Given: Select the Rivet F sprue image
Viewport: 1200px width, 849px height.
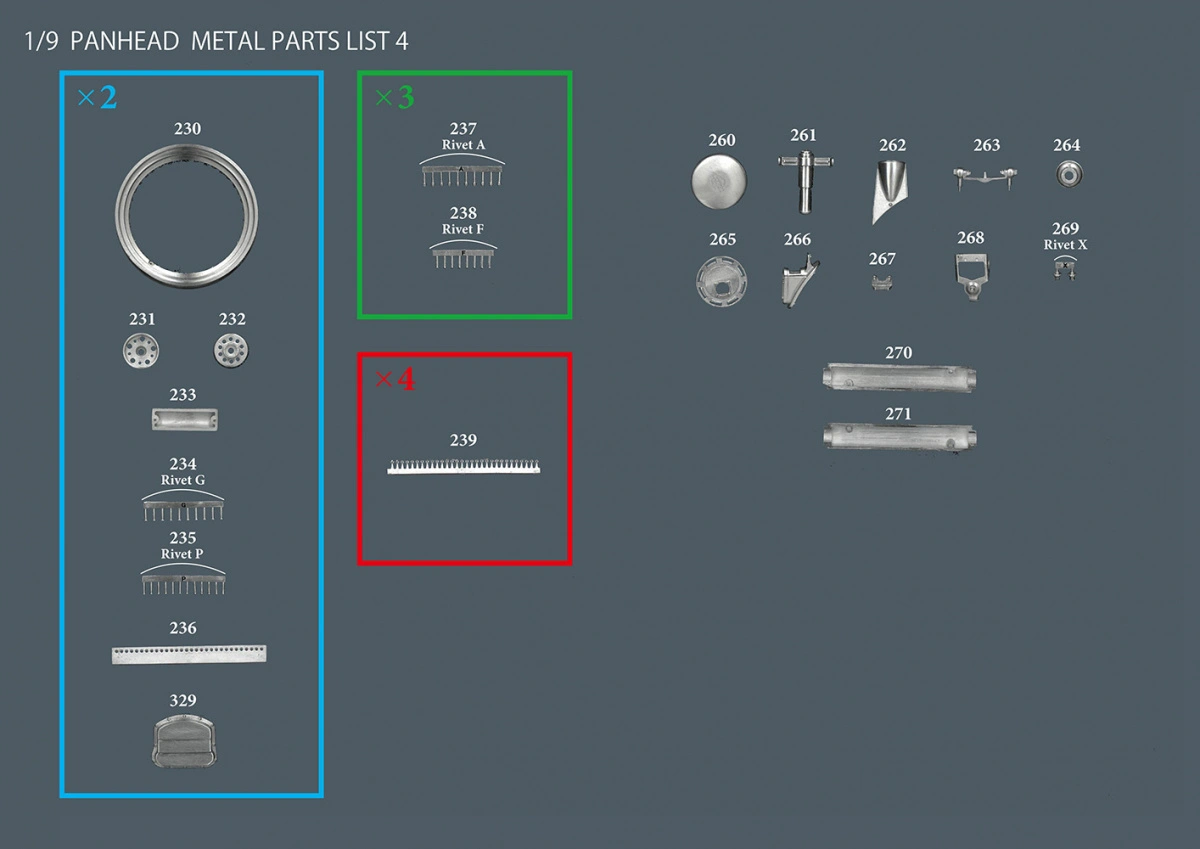Looking at the screenshot, I should pyautogui.click(x=462, y=256).
